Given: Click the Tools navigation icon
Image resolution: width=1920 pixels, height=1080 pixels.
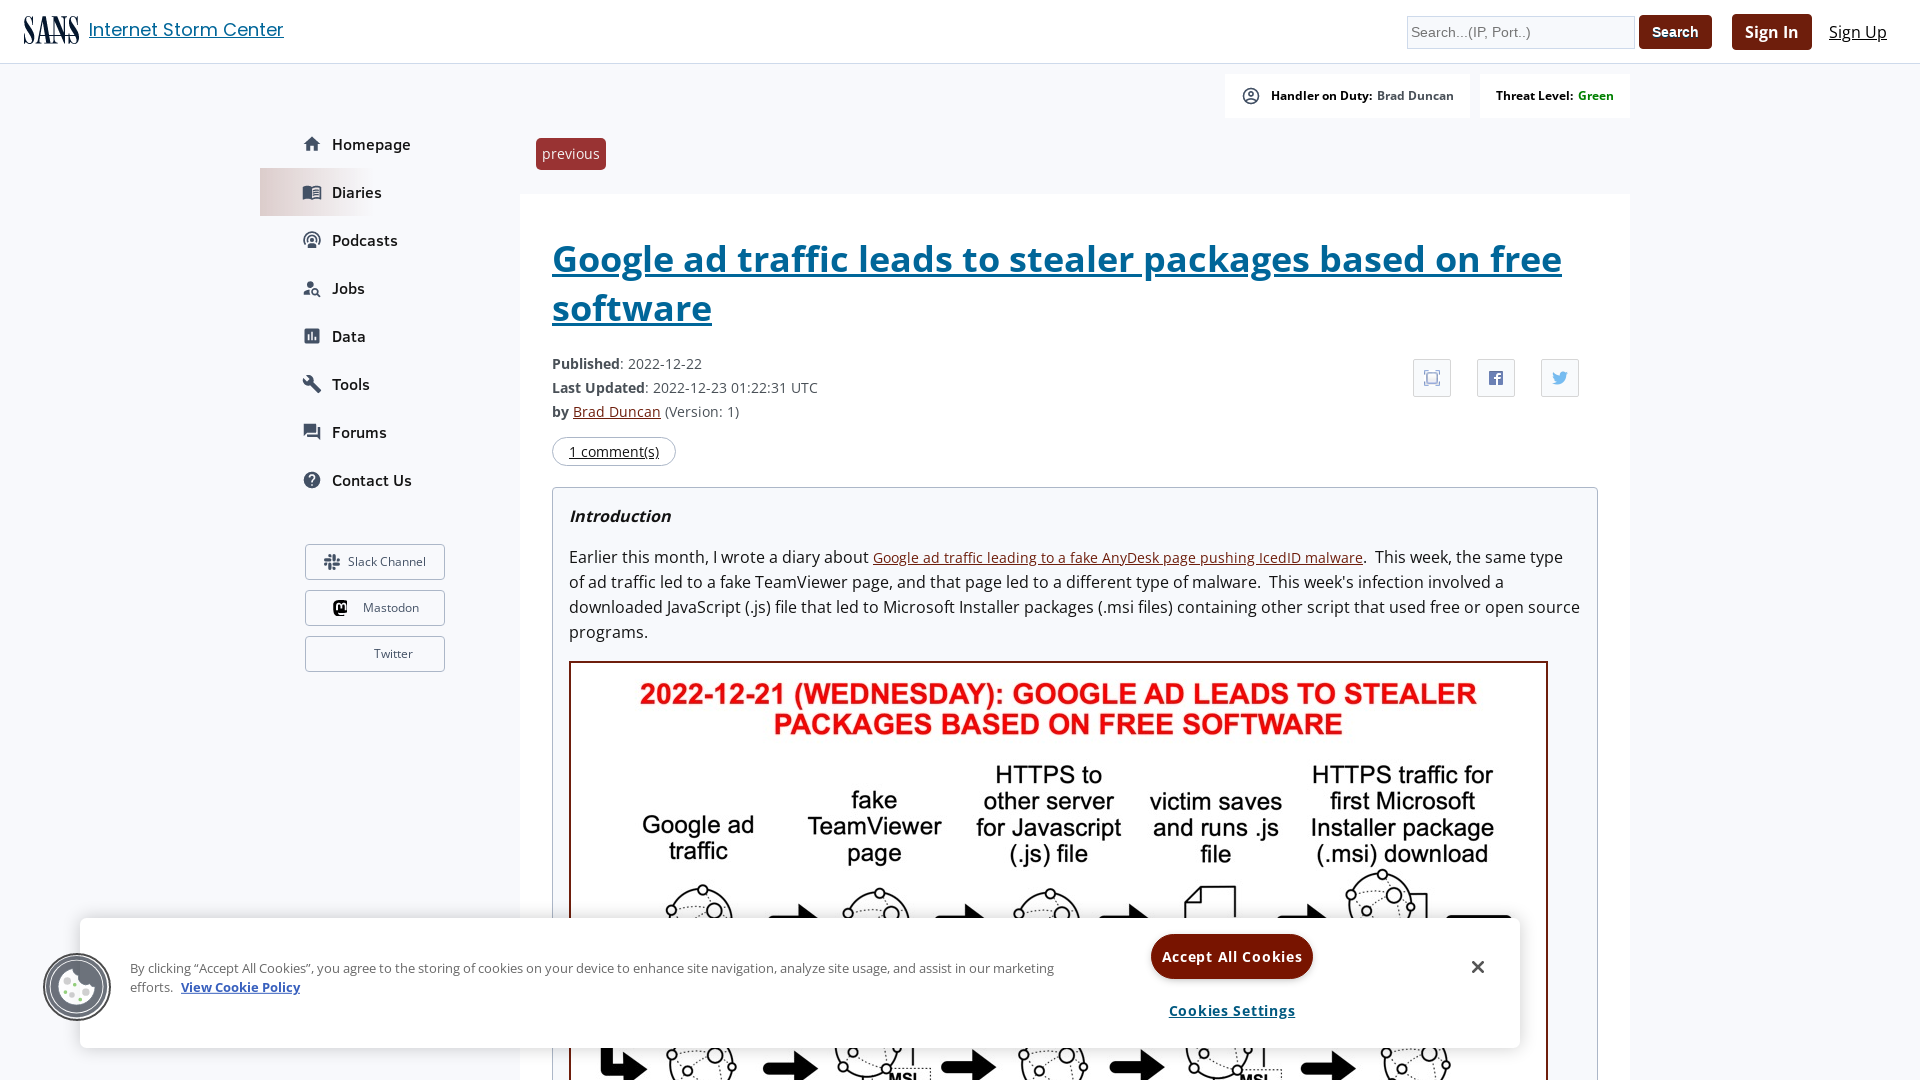Looking at the screenshot, I should tap(311, 382).
